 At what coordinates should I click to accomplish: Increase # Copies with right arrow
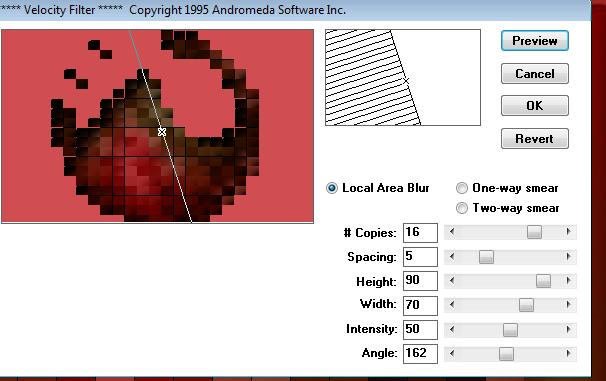pos(568,232)
